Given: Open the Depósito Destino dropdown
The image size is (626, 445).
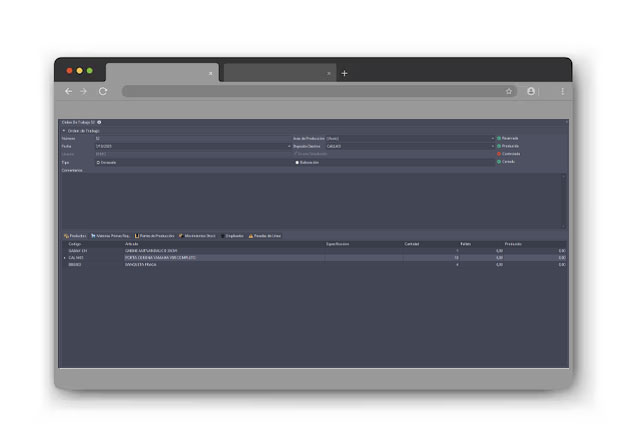Looking at the screenshot, I should point(492,146).
